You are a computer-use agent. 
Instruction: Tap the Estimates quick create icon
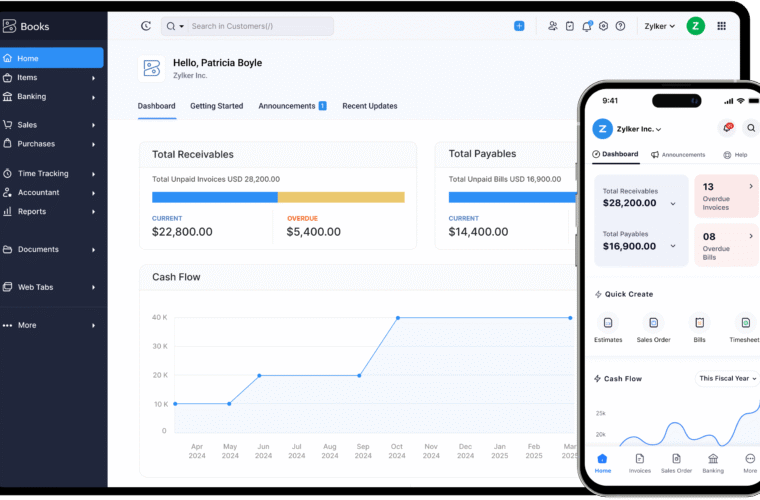pyautogui.click(x=608, y=323)
